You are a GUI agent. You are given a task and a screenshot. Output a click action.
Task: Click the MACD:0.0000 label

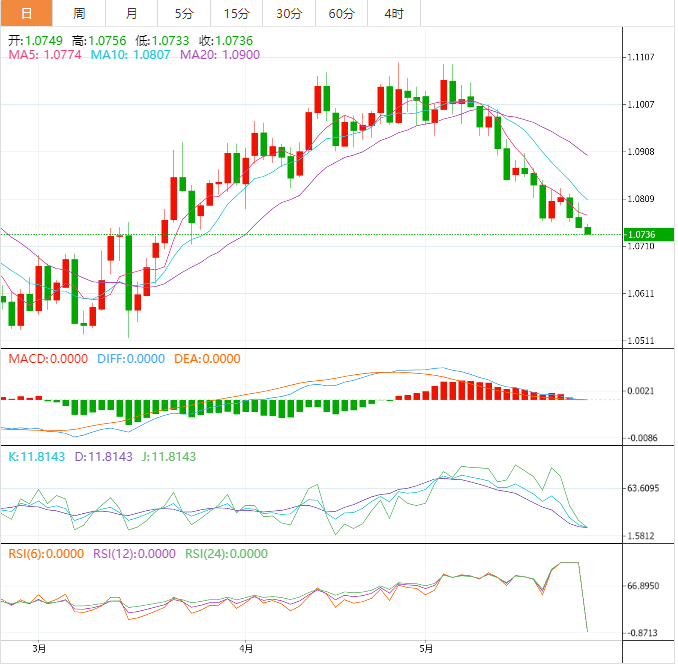(48, 359)
